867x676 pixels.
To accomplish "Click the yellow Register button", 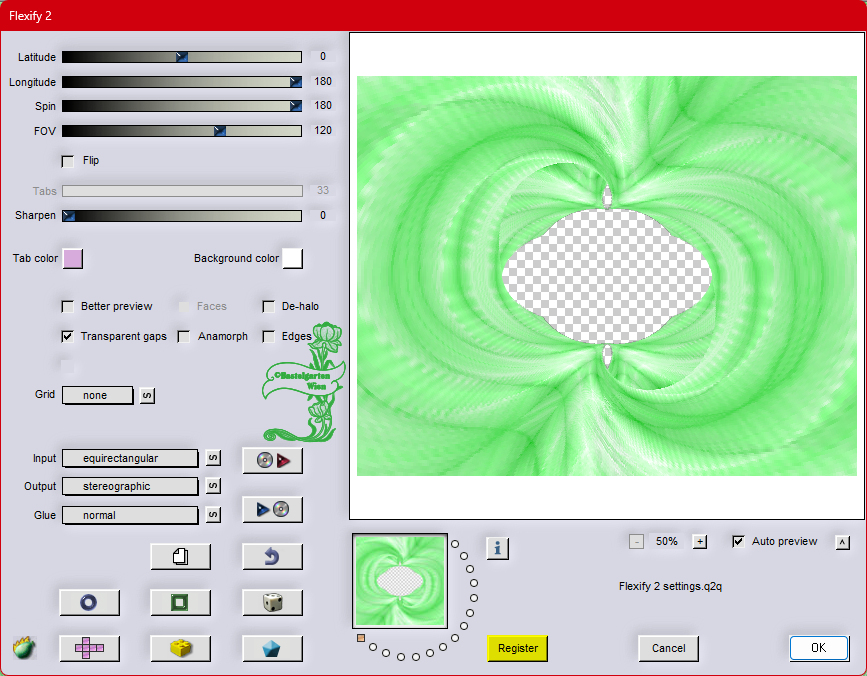I will [x=518, y=648].
